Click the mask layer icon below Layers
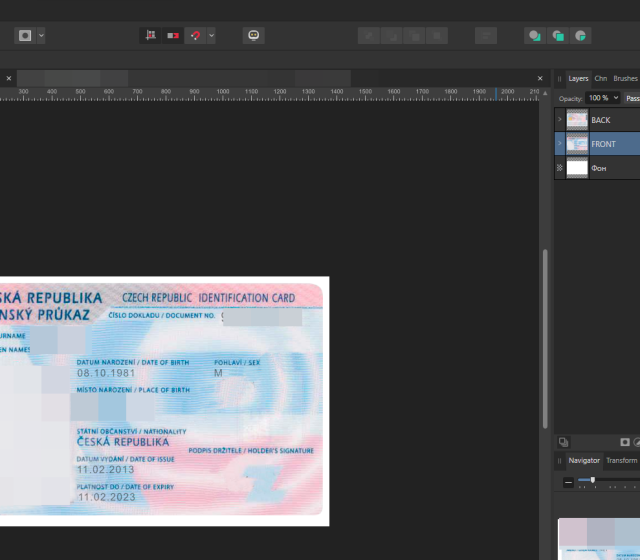 pyautogui.click(x=625, y=441)
